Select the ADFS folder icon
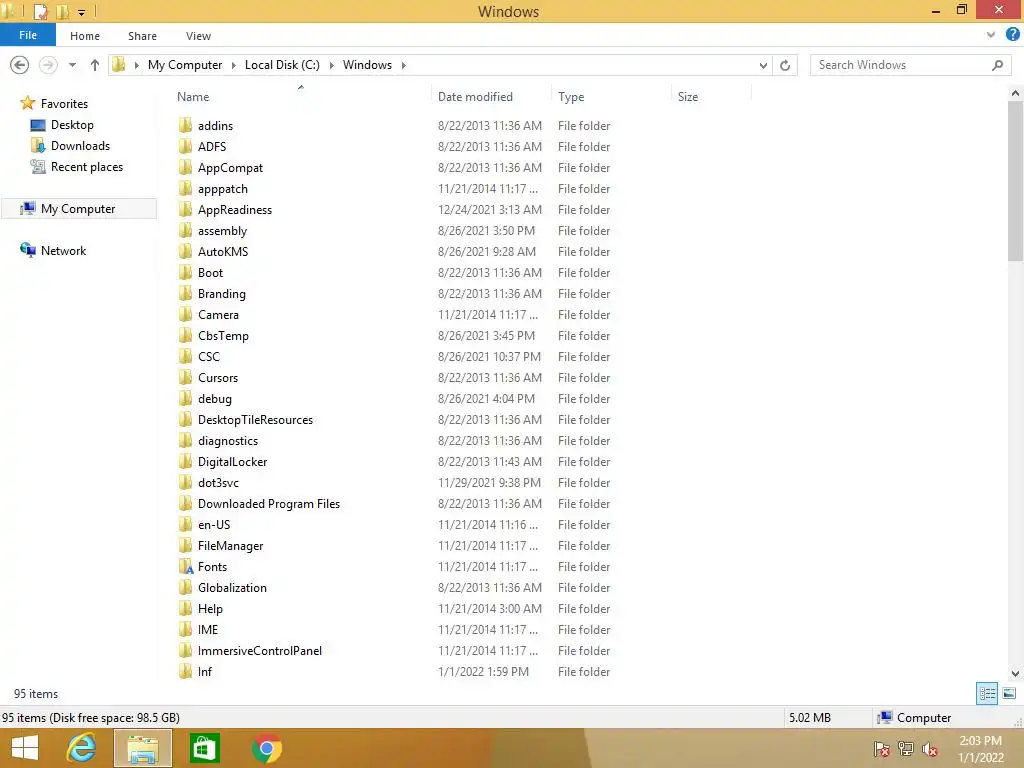1024x768 pixels. (x=185, y=146)
